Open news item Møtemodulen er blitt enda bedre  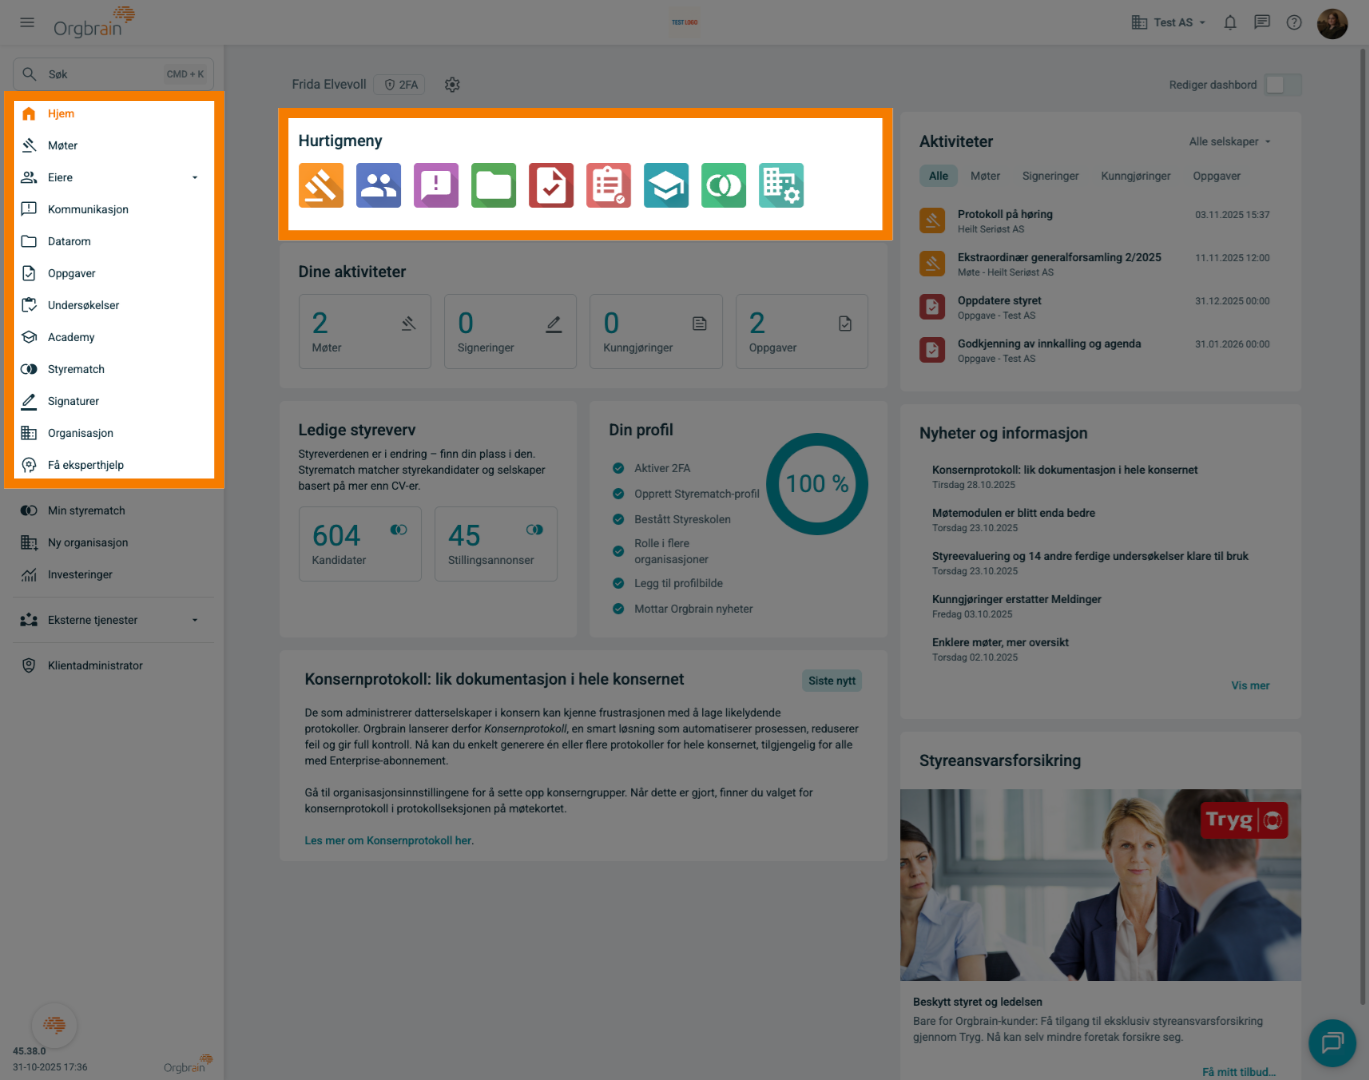[1013, 513]
